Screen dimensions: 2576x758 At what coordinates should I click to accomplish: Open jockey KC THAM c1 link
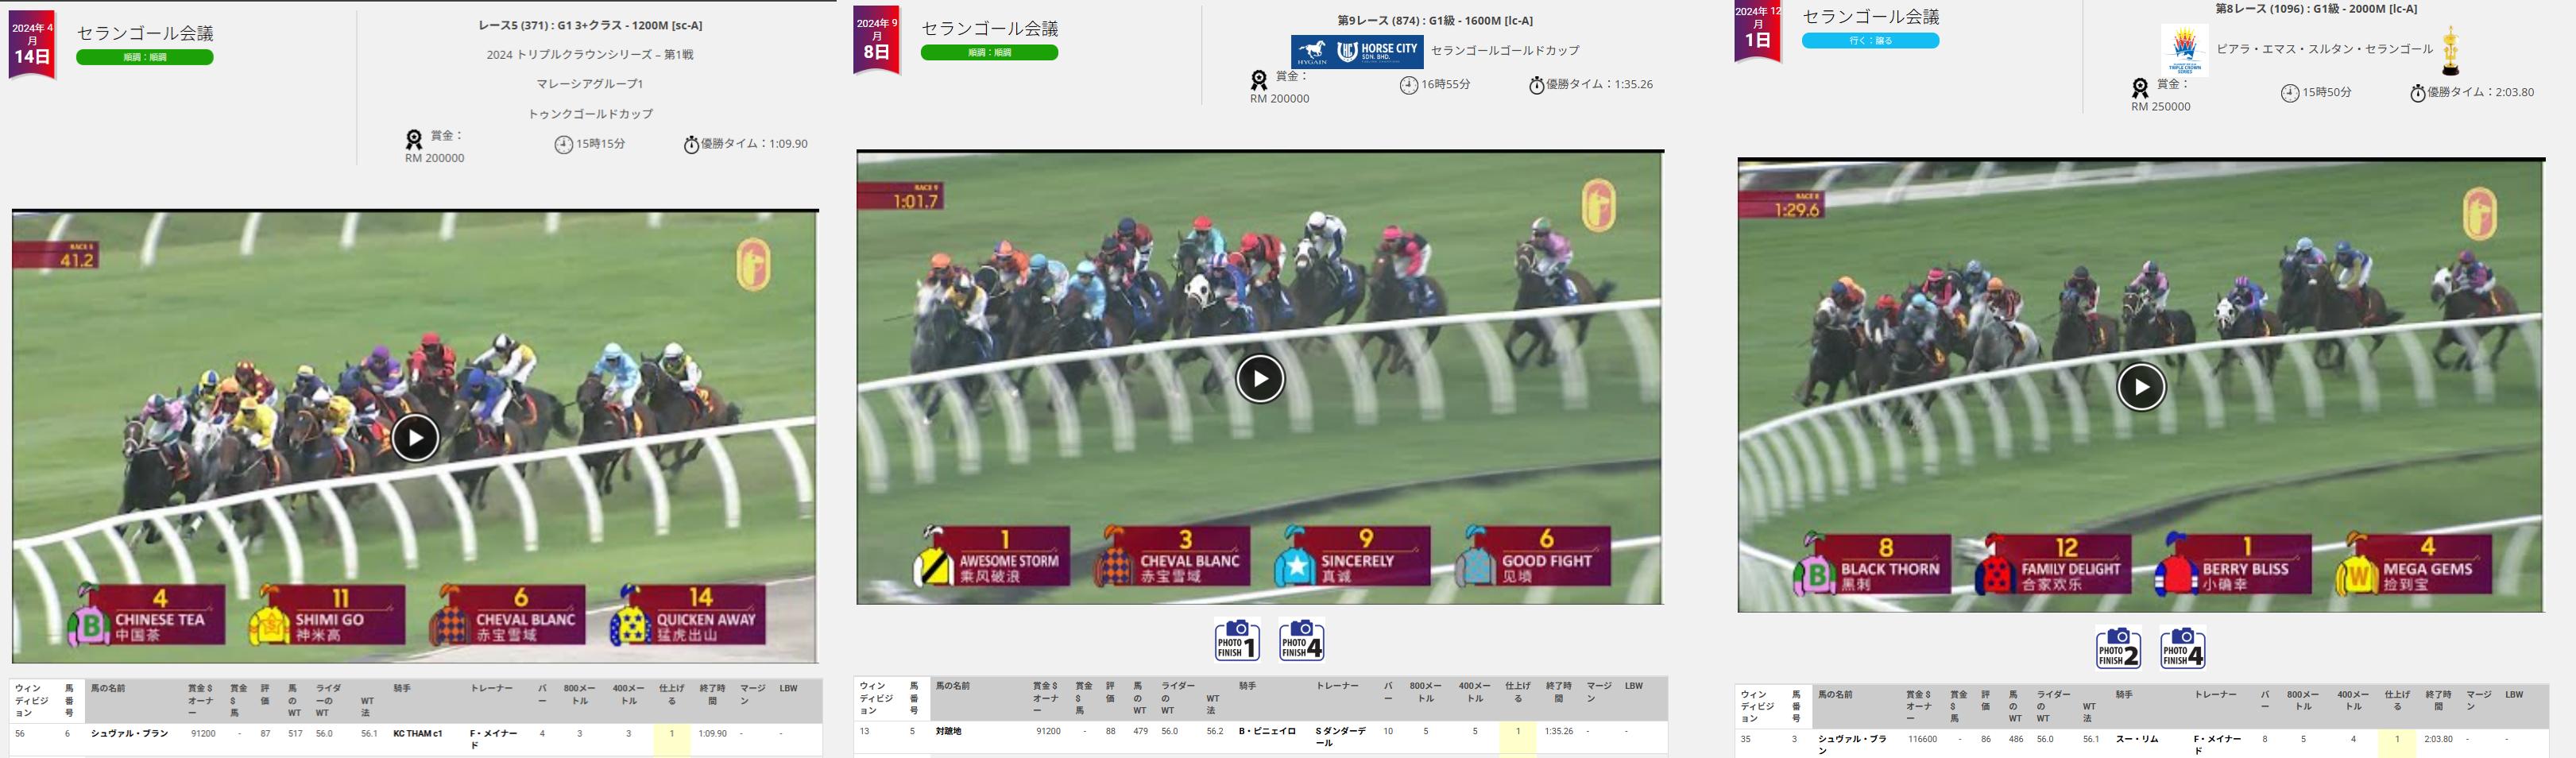418,734
